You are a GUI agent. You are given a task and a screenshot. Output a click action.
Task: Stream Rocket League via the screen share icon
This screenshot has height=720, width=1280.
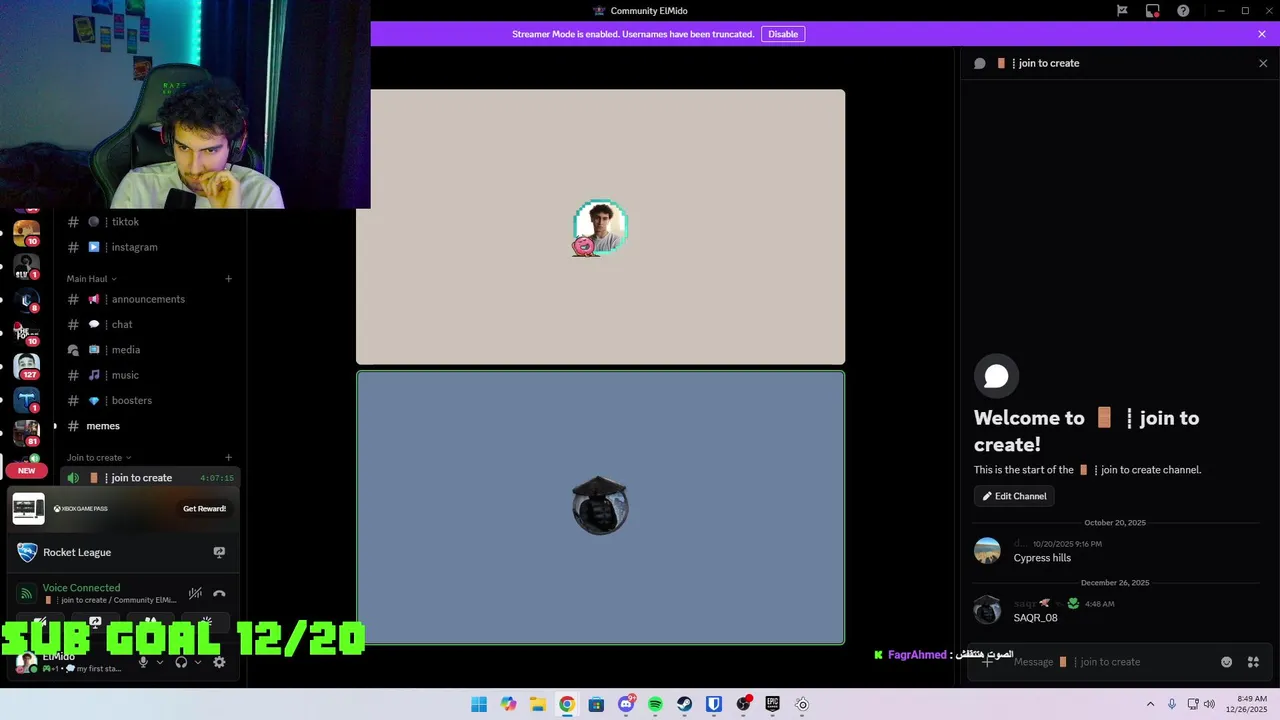[219, 552]
